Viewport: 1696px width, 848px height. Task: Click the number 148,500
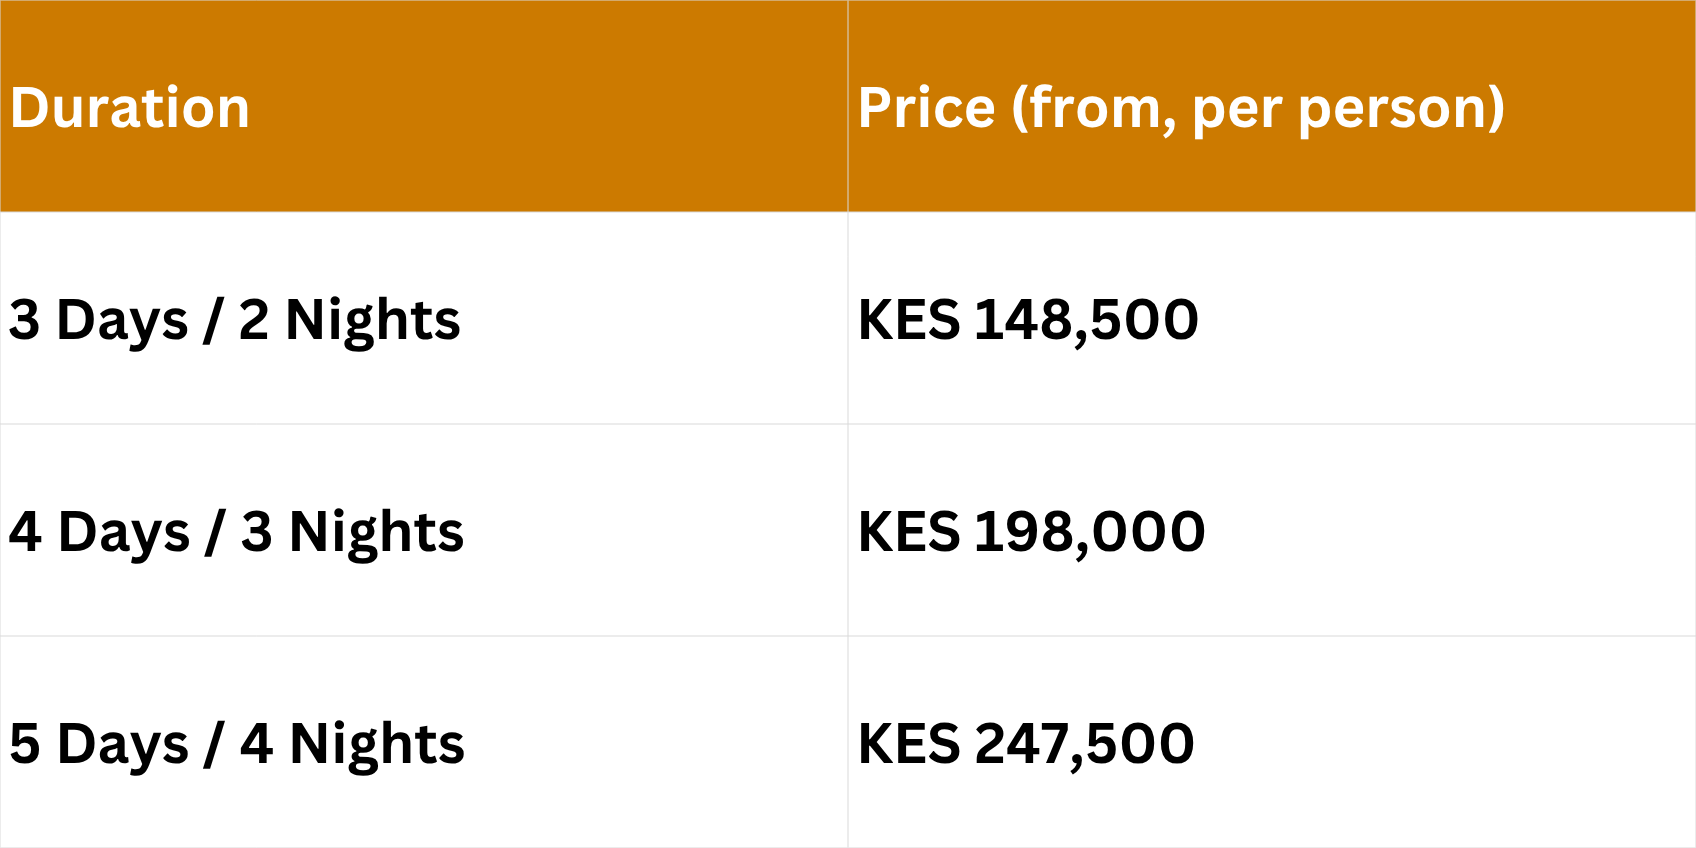pos(1086,320)
